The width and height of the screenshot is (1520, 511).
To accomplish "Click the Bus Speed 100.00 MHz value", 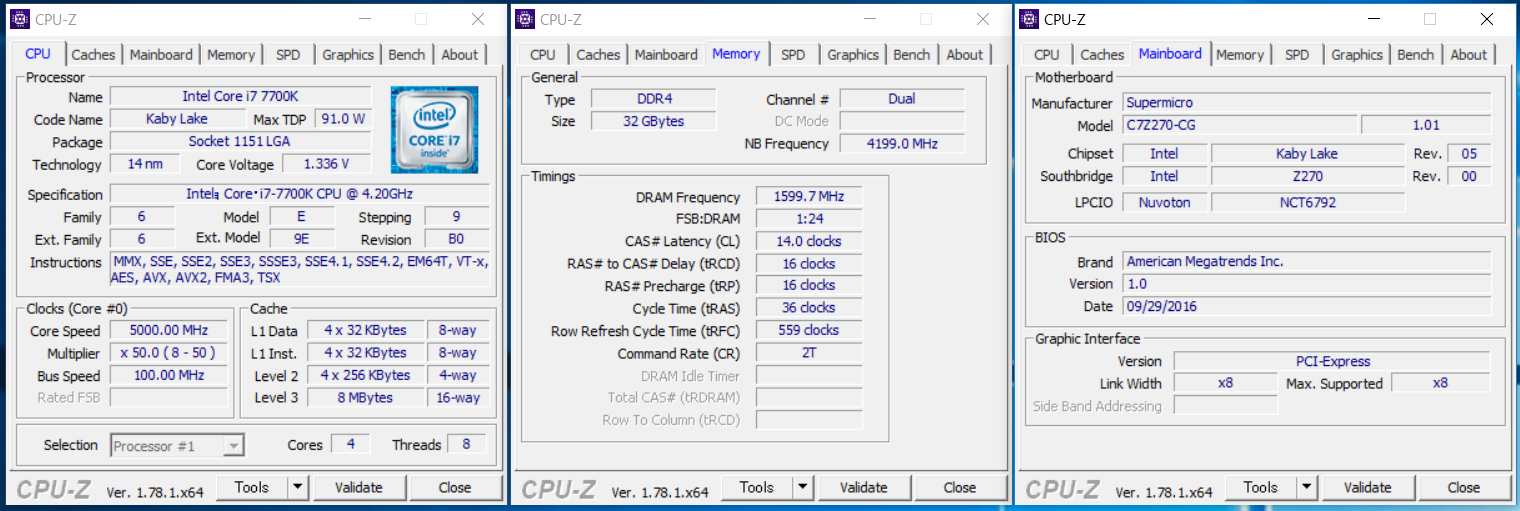I will [168, 375].
